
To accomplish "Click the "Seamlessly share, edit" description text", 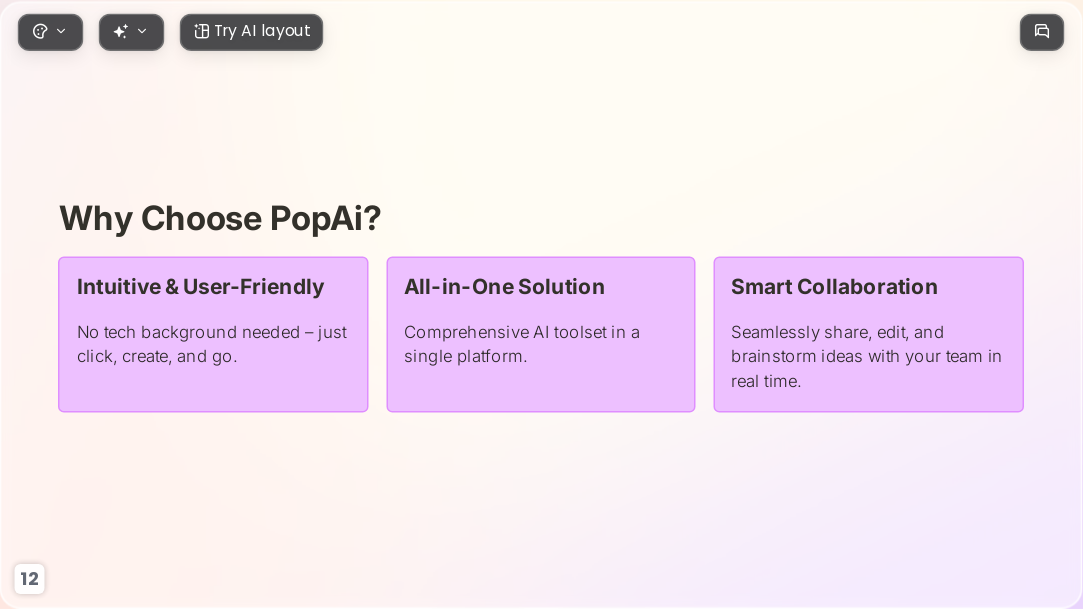I will [866, 356].
